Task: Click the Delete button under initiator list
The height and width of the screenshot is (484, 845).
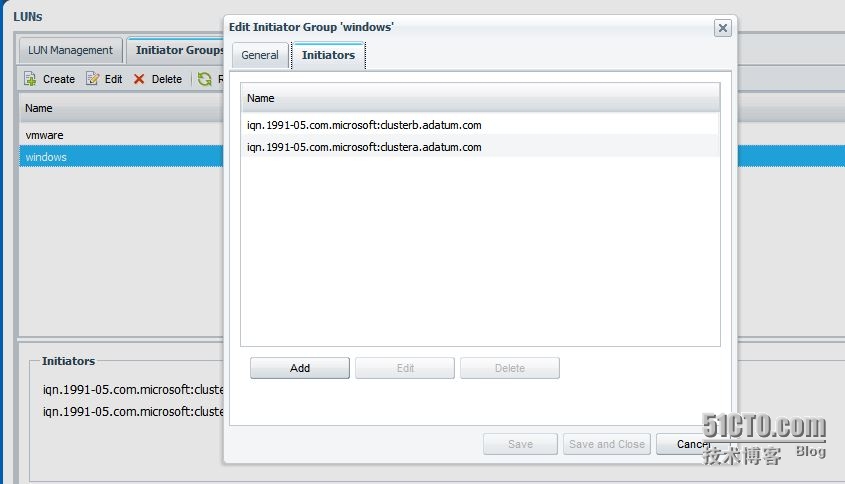Action: coord(510,368)
